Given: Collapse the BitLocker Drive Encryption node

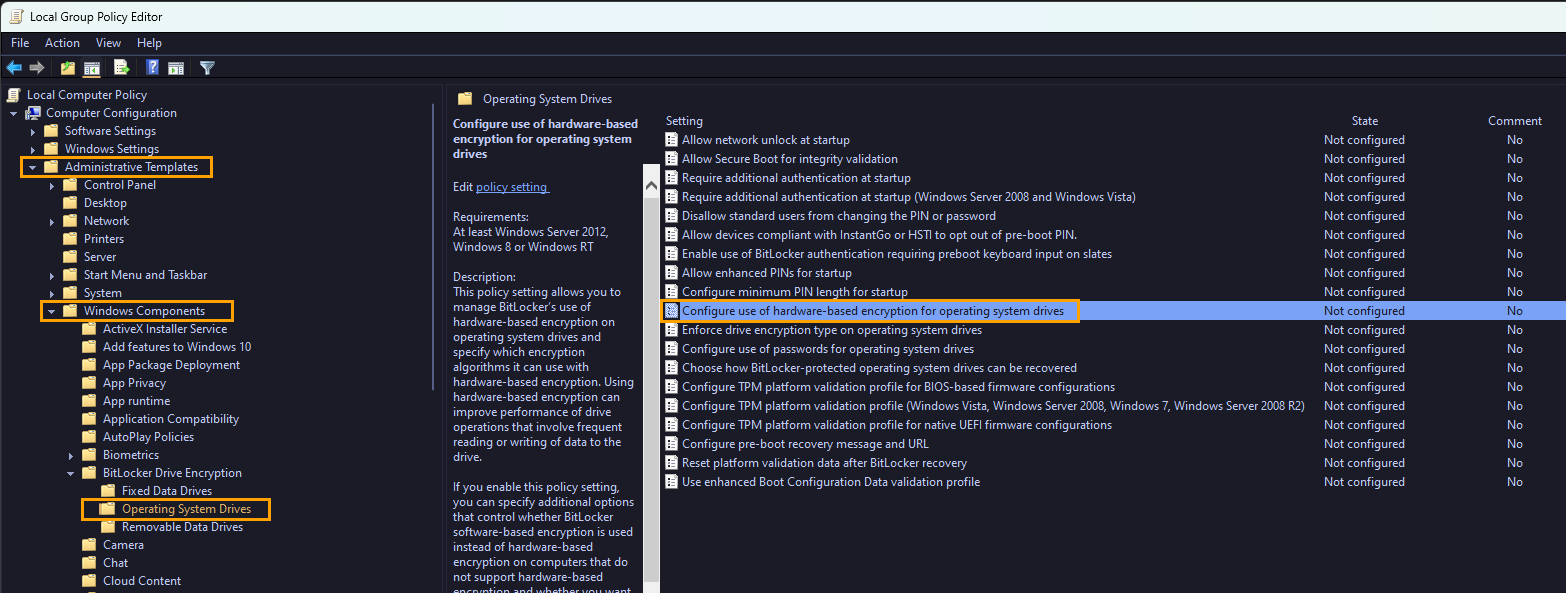Looking at the screenshot, I should [x=71, y=473].
